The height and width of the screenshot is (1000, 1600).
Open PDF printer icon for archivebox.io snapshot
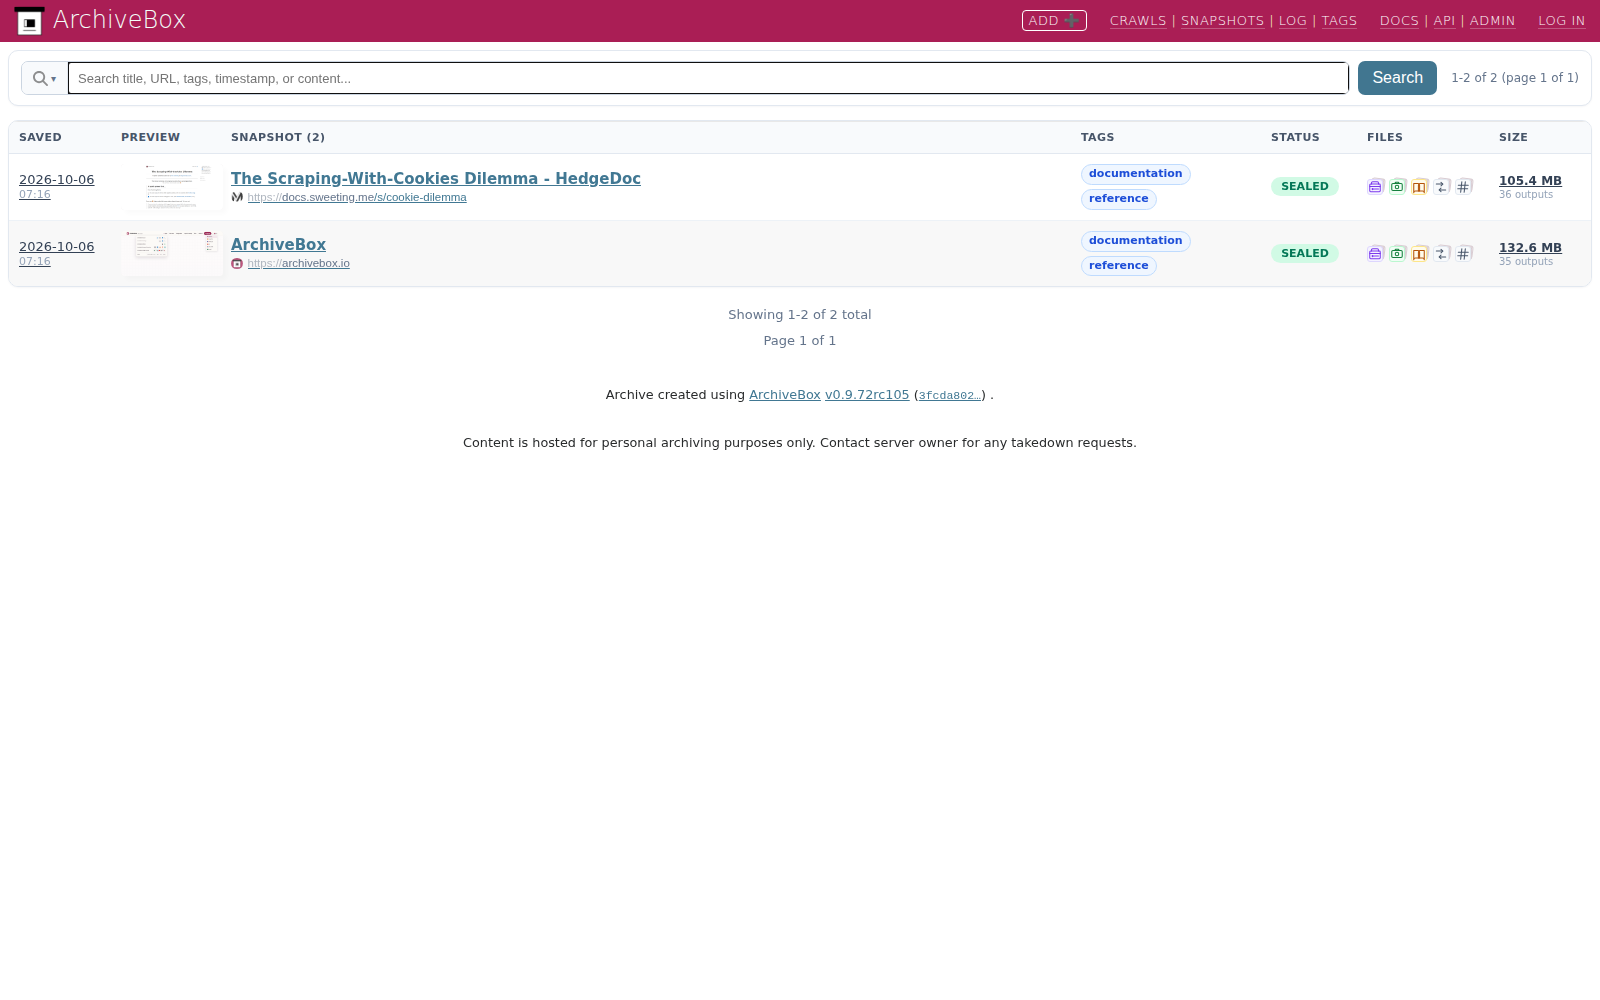click(x=1375, y=254)
